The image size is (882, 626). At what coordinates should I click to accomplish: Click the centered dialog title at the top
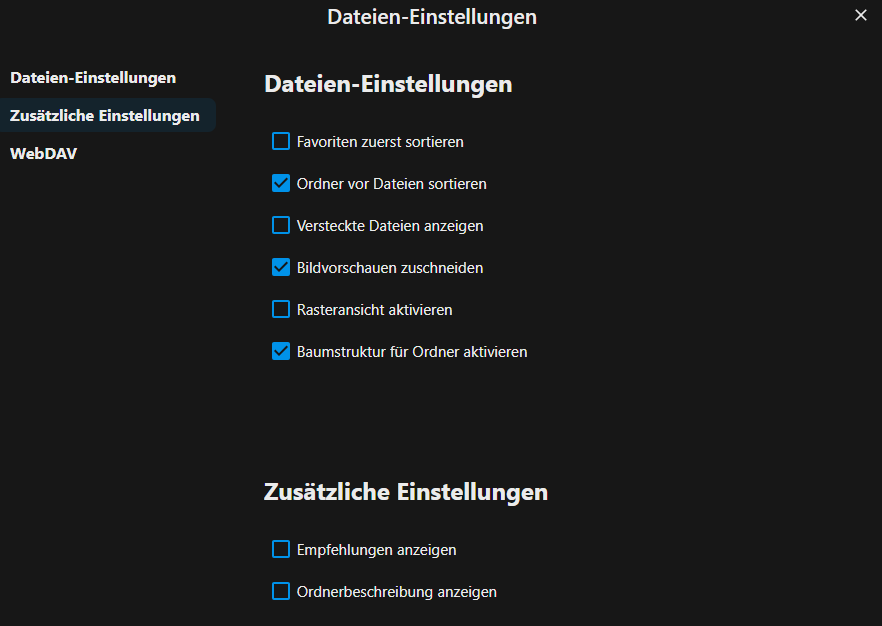click(x=431, y=16)
